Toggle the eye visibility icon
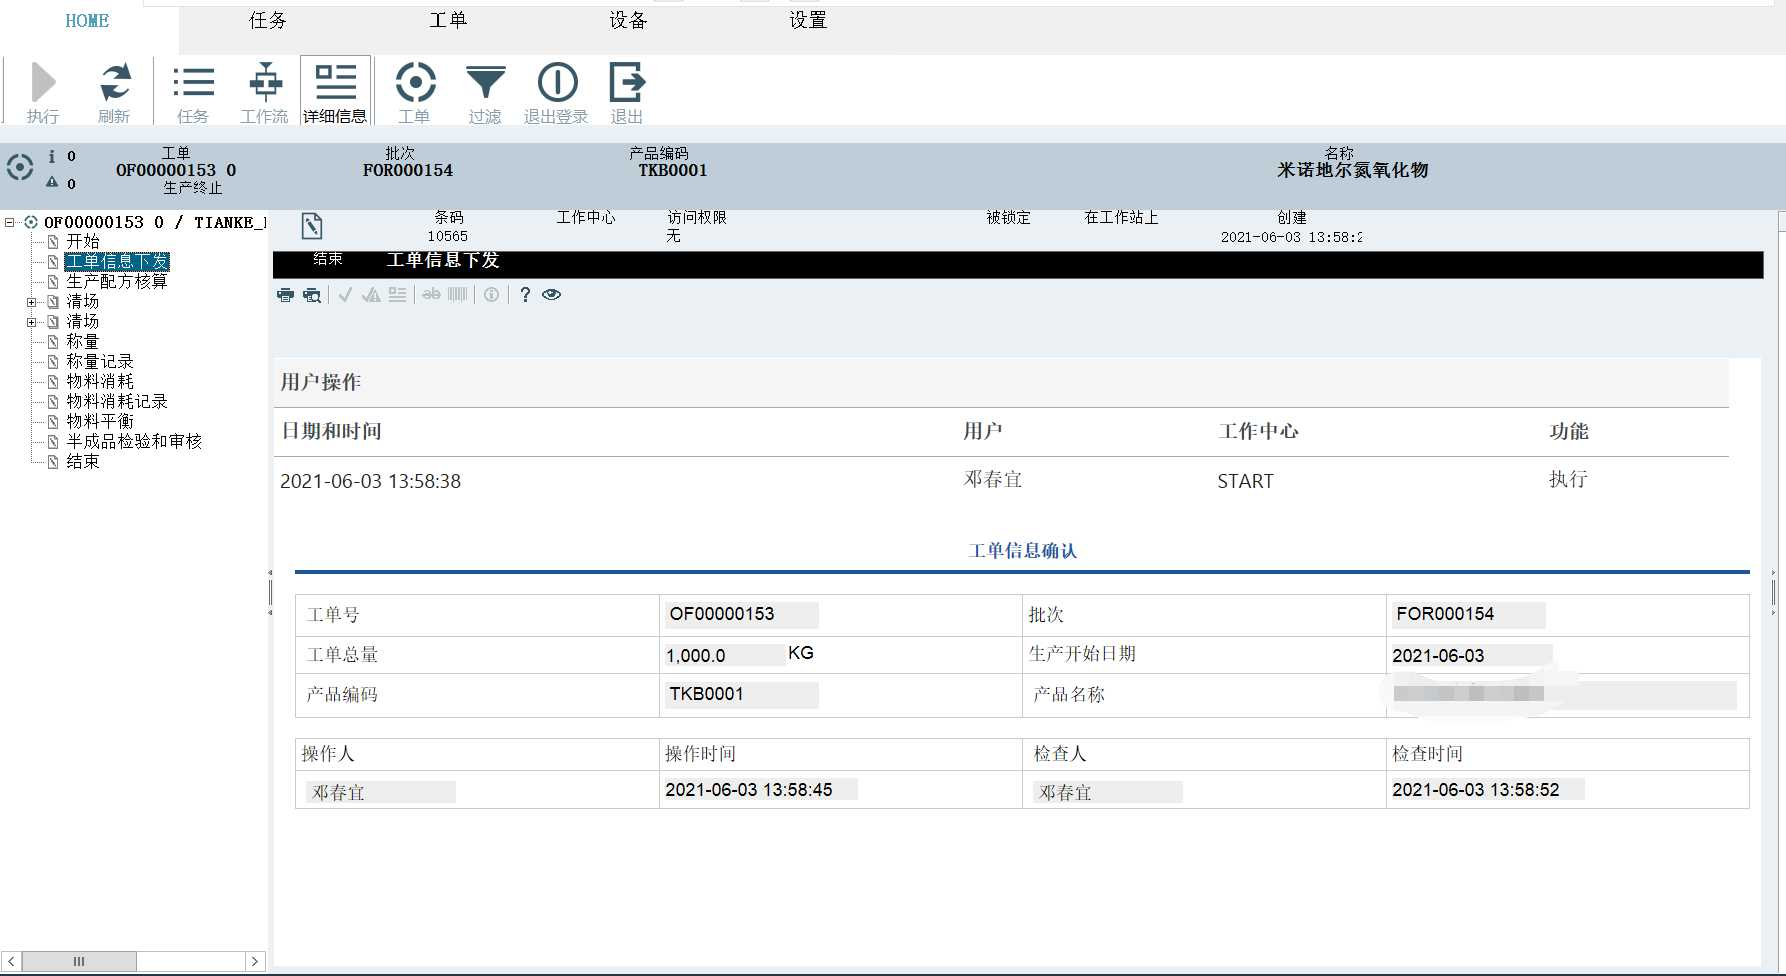1786x976 pixels. point(552,295)
